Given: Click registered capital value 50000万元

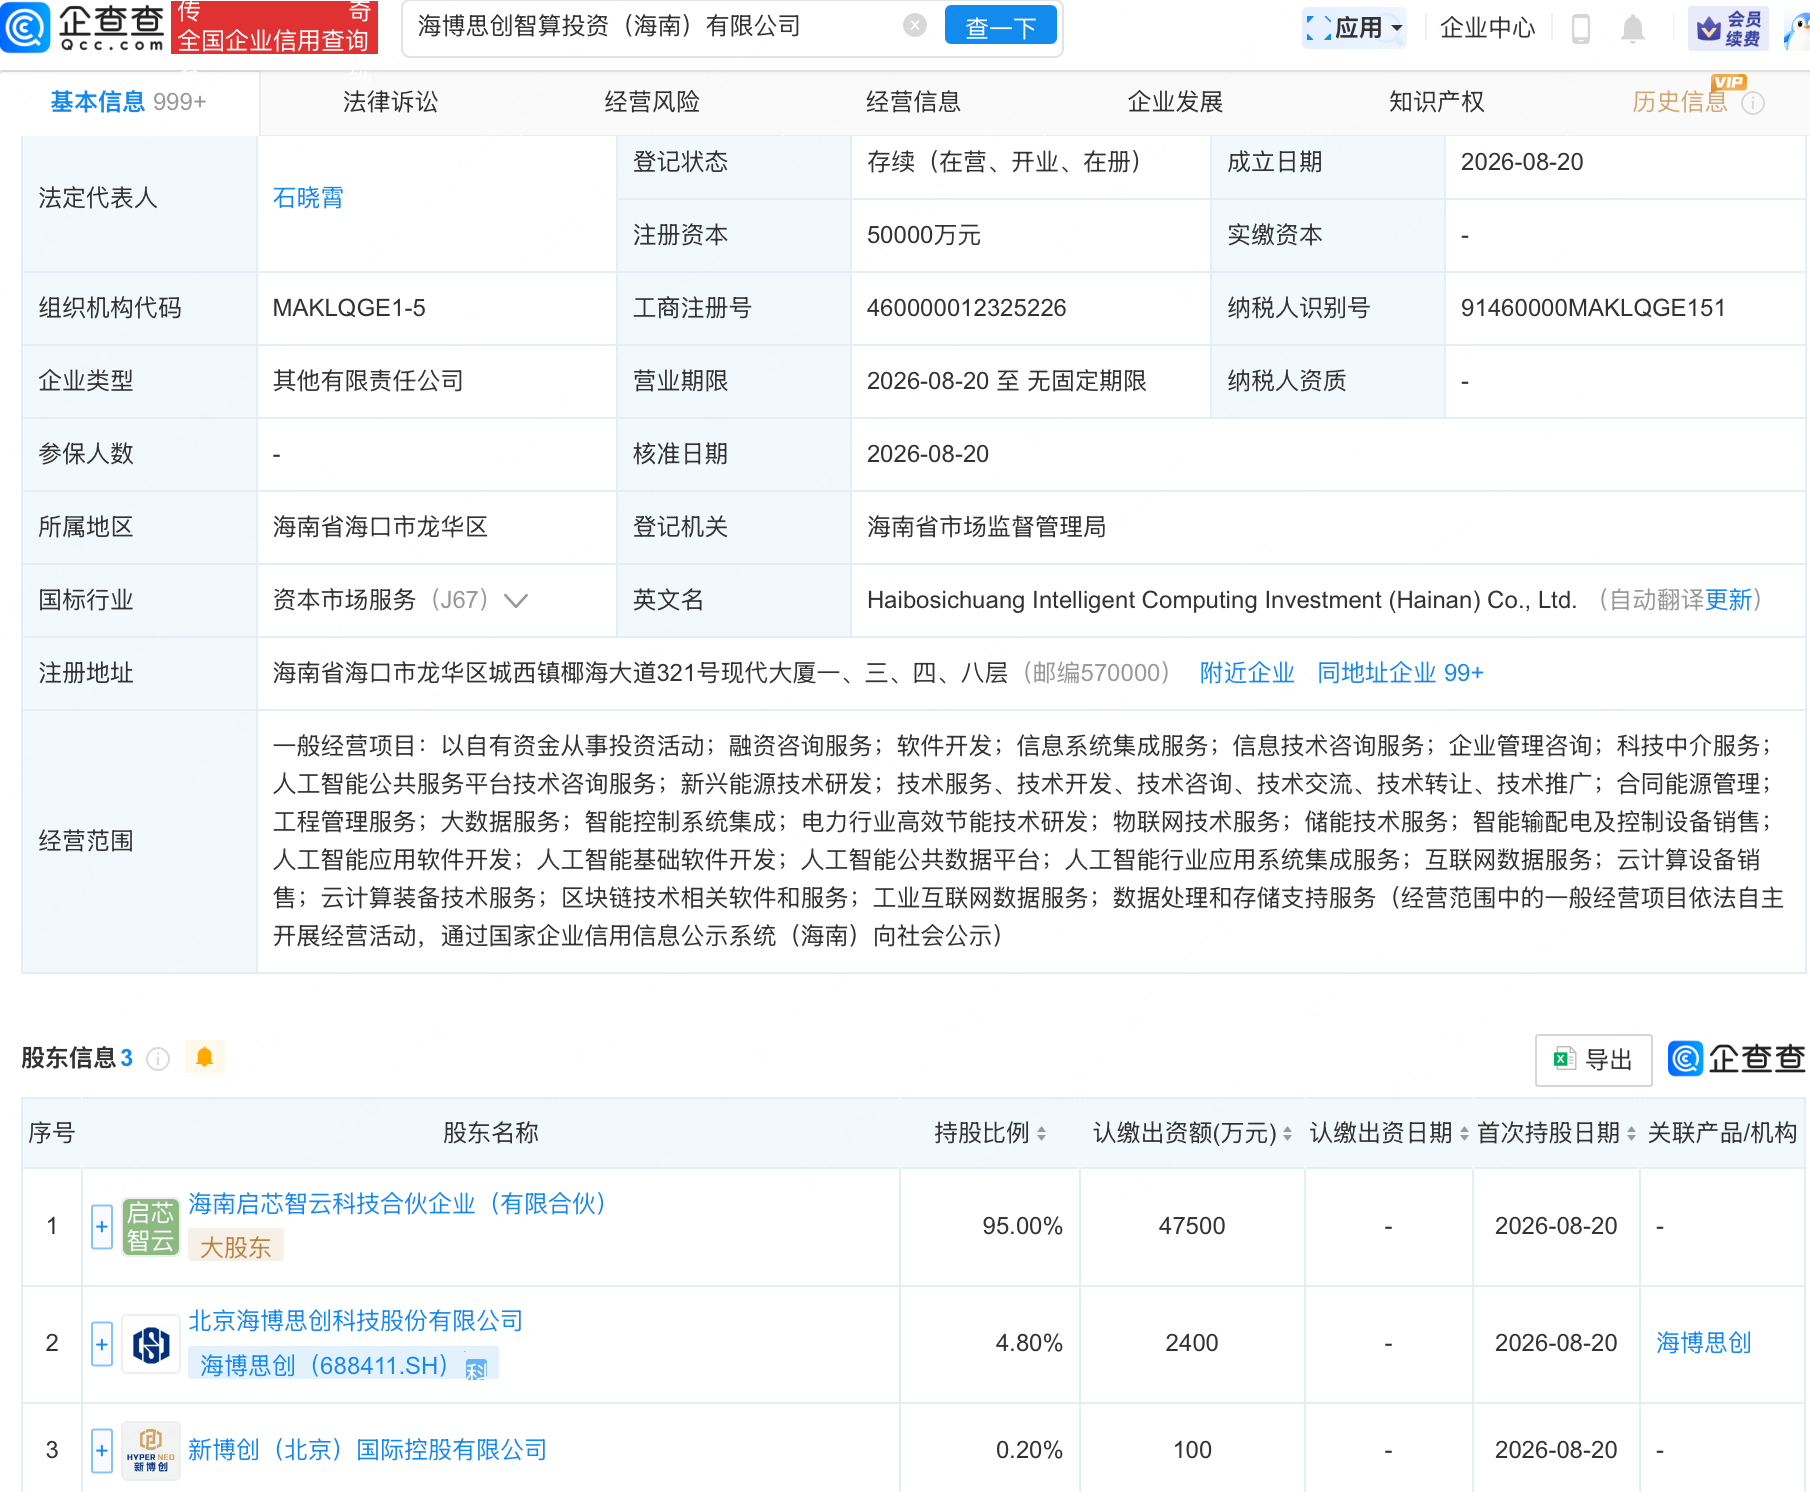Looking at the screenshot, I should pos(924,235).
